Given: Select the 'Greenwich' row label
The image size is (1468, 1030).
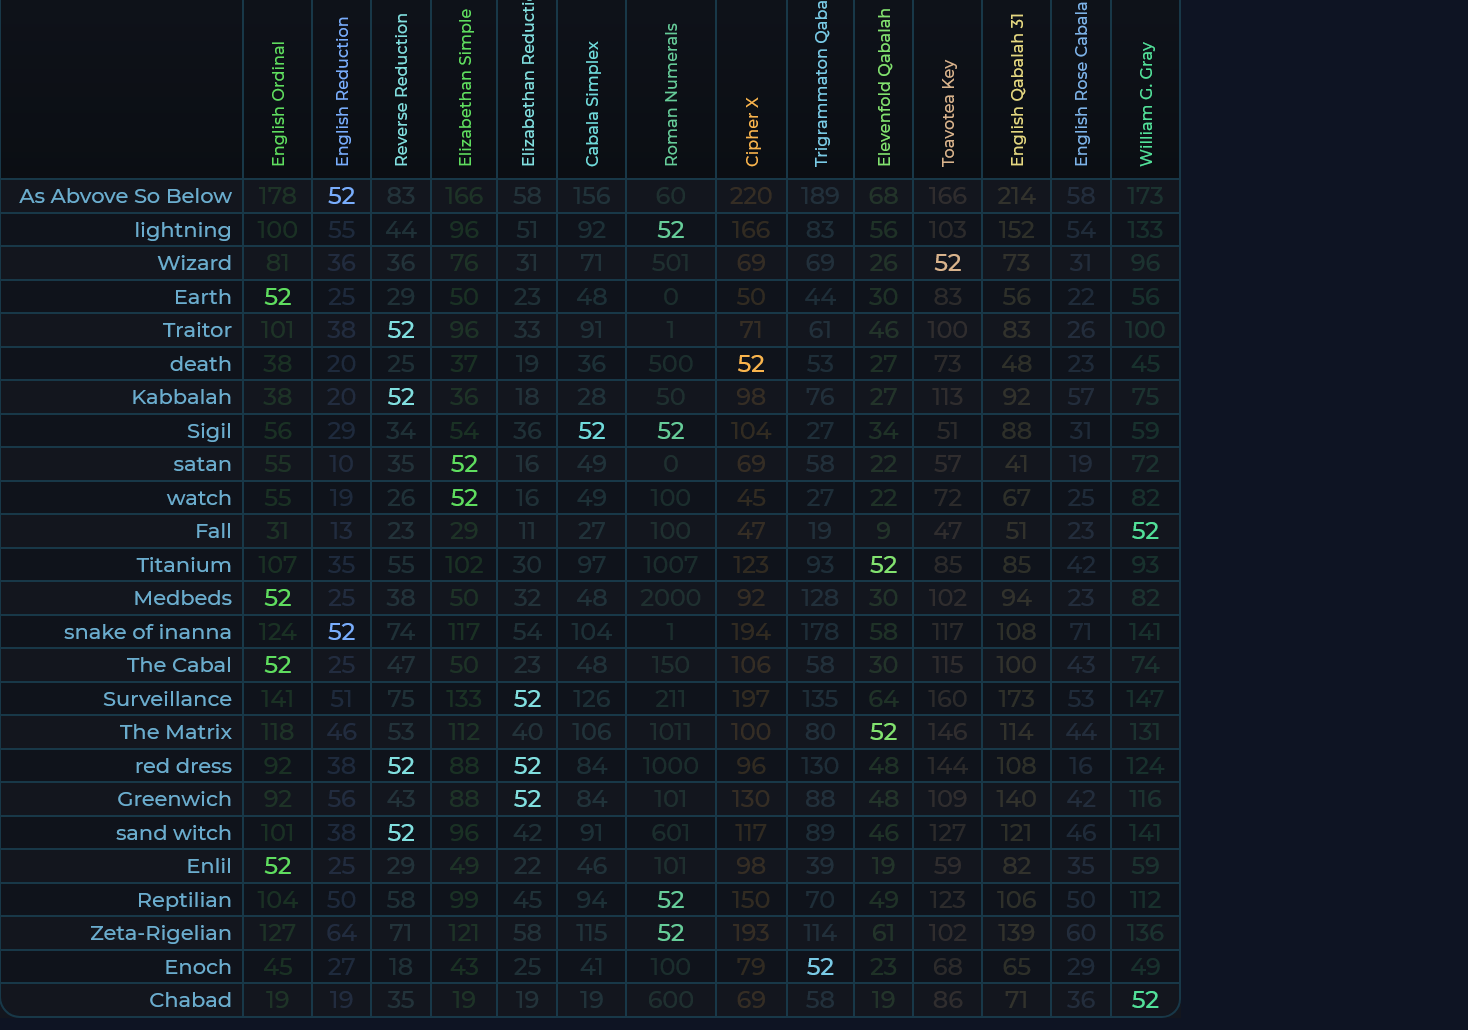Looking at the screenshot, I should (x=174, y=799).
